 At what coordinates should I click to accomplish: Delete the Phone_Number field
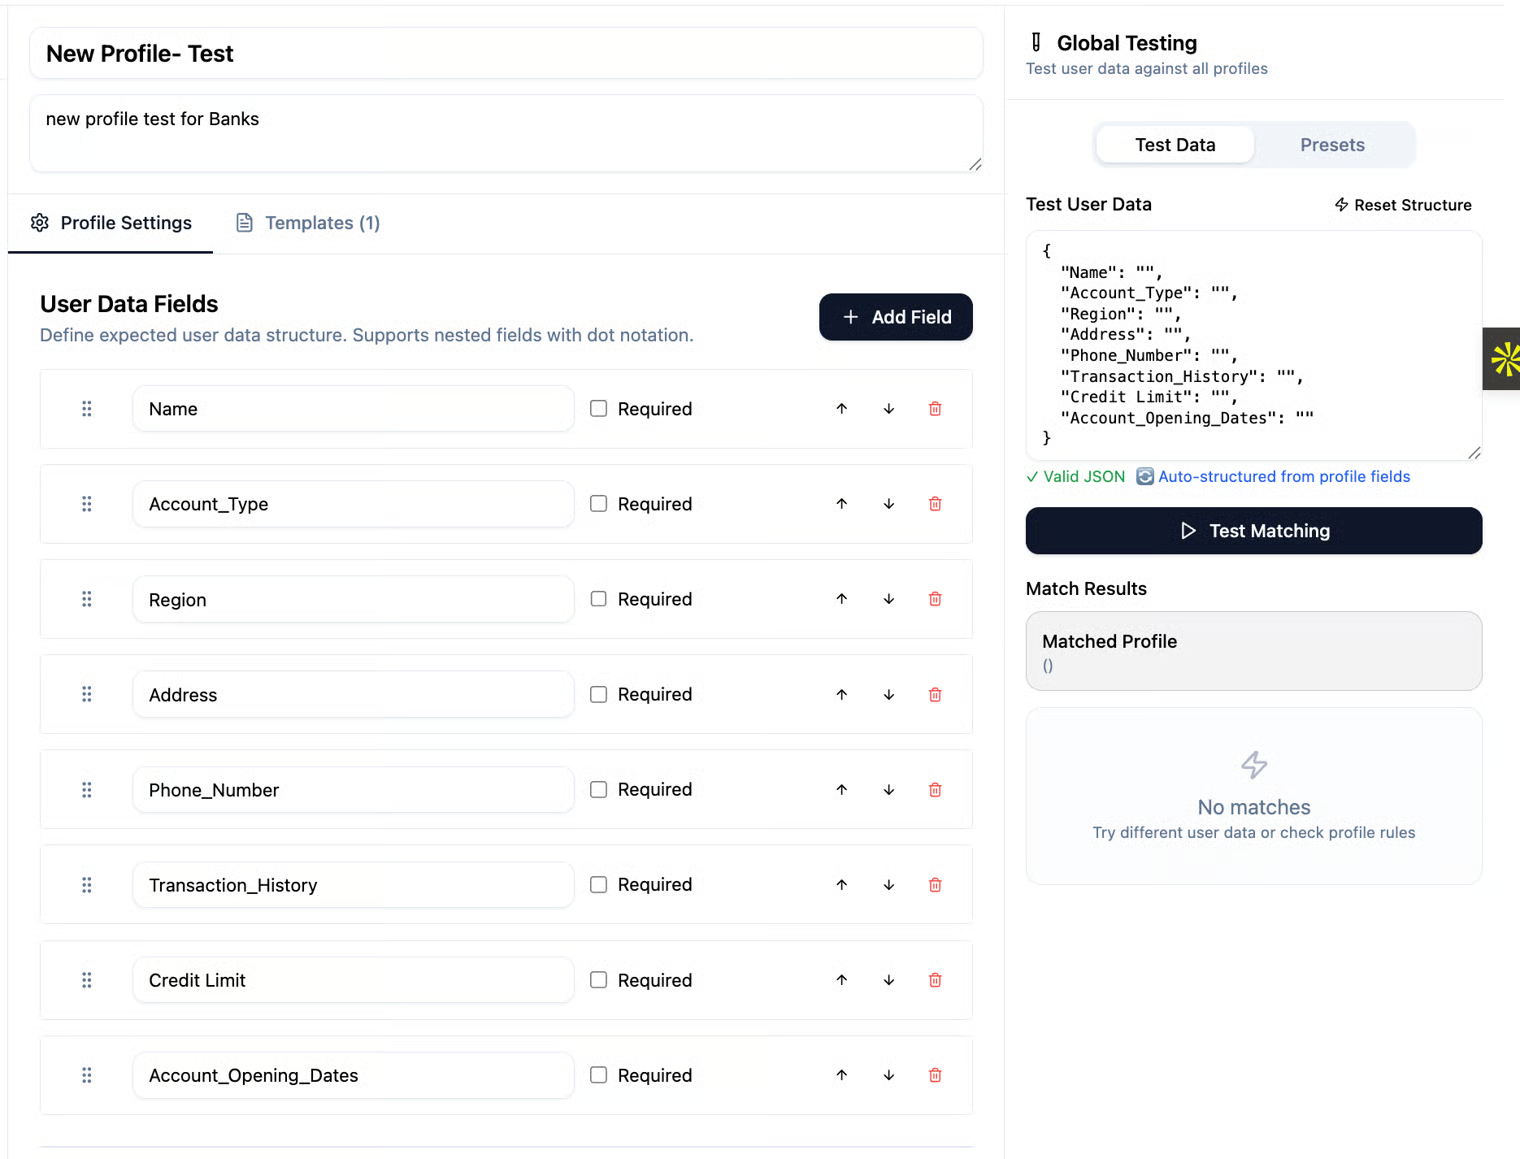pos(935,790)
